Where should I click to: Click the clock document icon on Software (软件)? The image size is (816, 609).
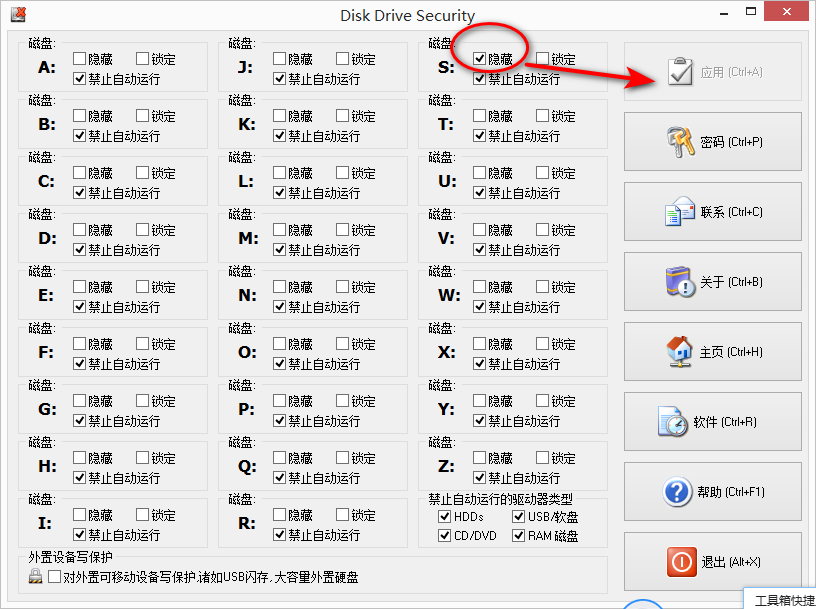coord(672,422)
